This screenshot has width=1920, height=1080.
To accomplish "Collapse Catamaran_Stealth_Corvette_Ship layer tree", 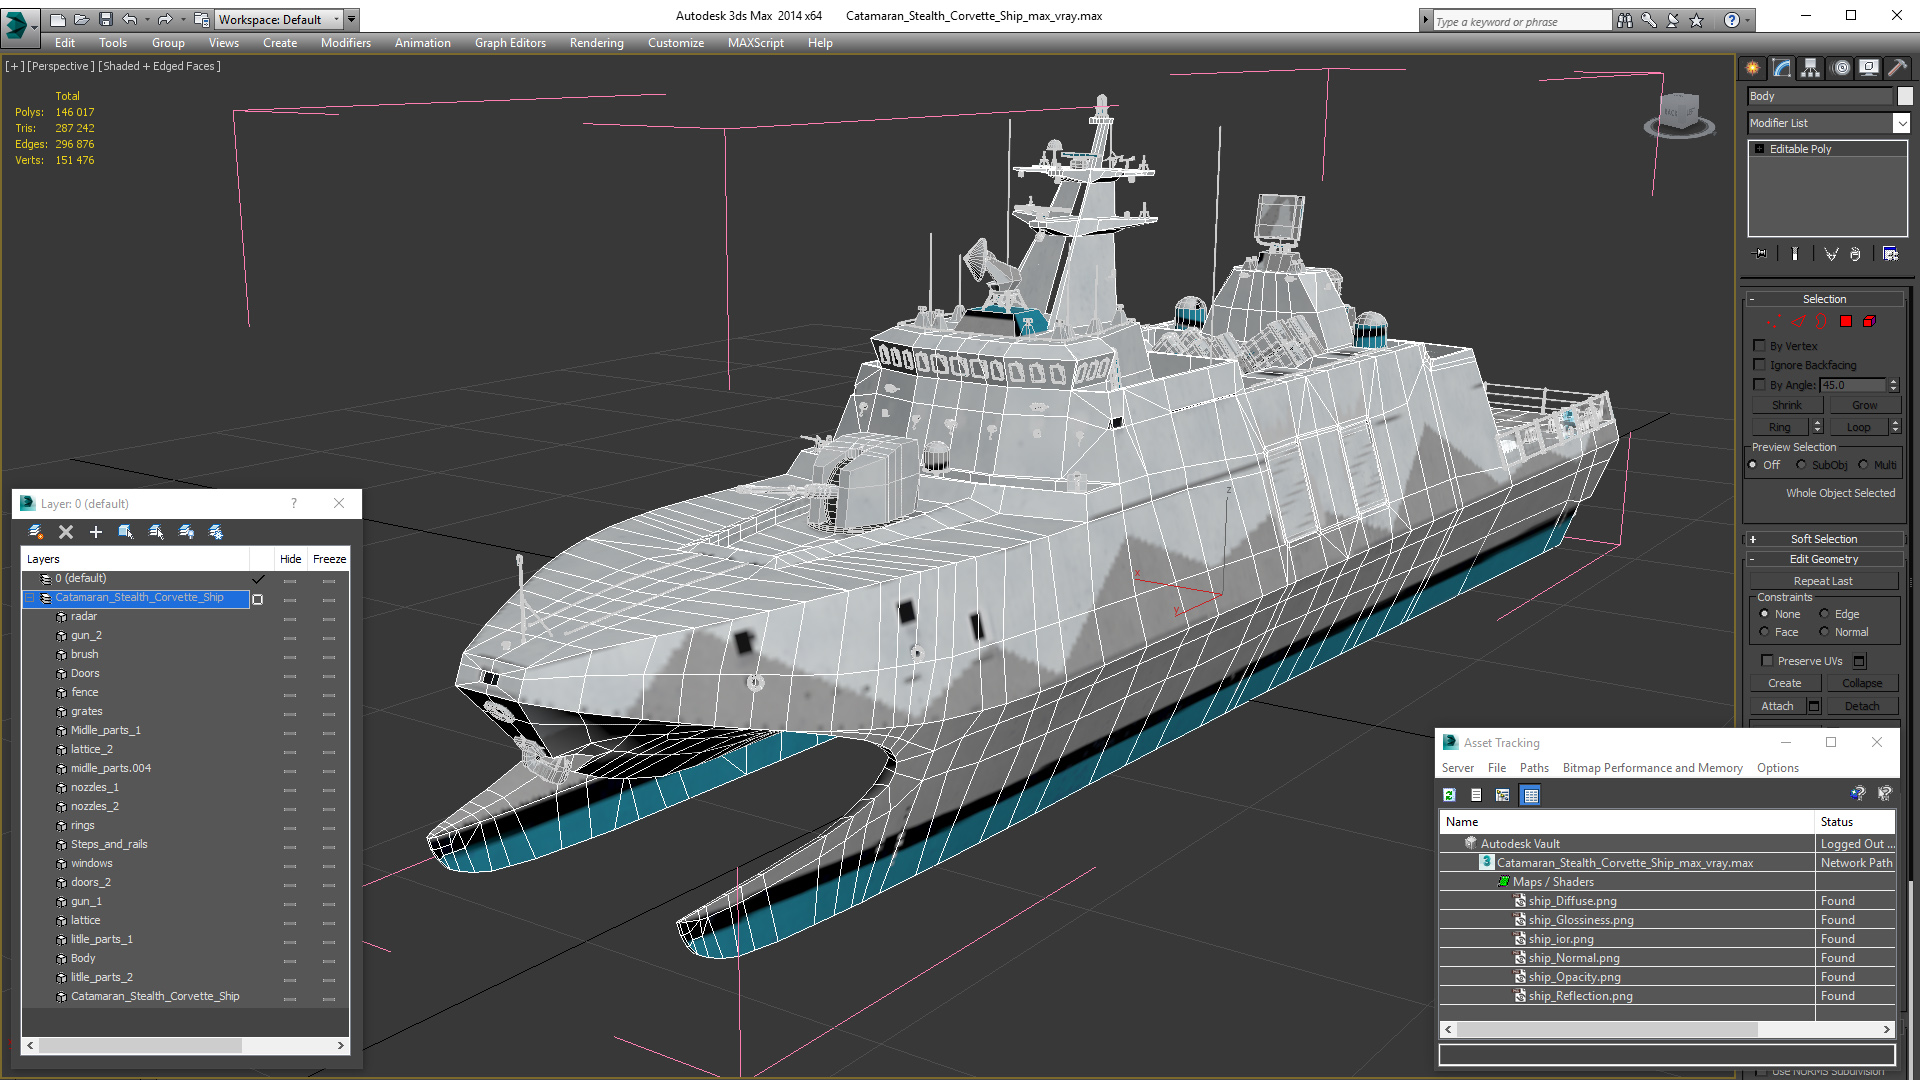I will coord(30,598).
